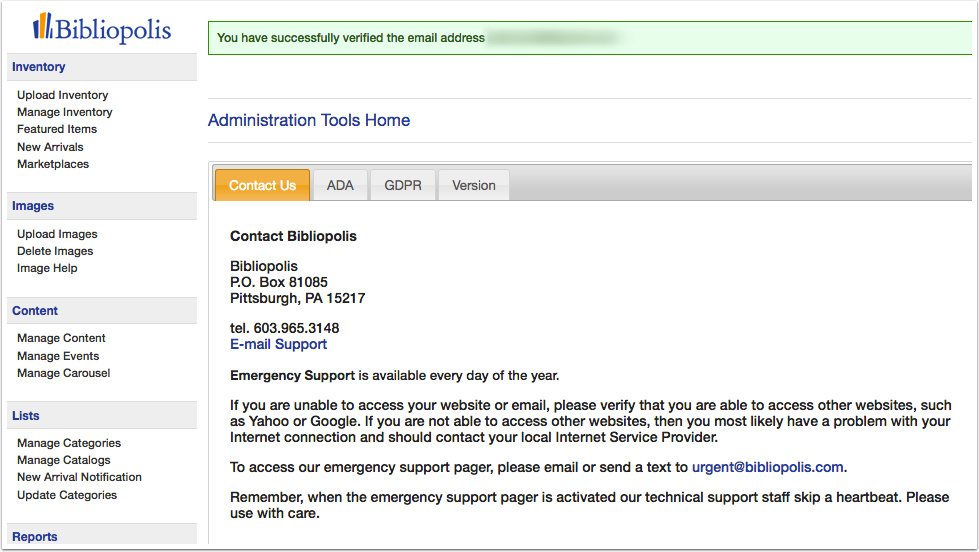Click the Bibliopolis logo
The height and width of the screenshot is (552, 979).
click(102, 29)
